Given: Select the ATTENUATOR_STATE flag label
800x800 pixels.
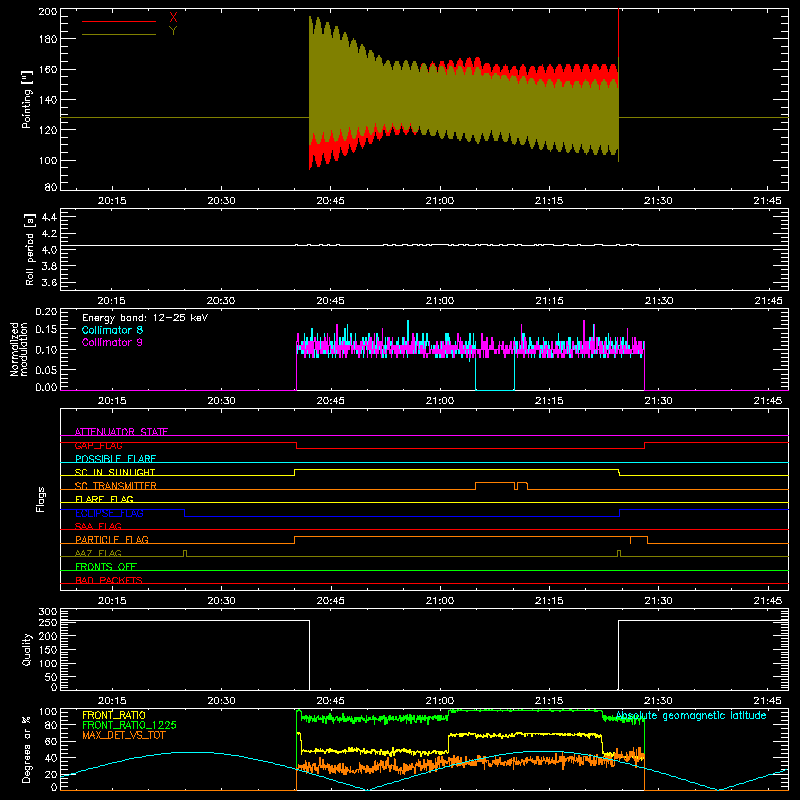Looking at the screenshot, I should pos(121,432).
